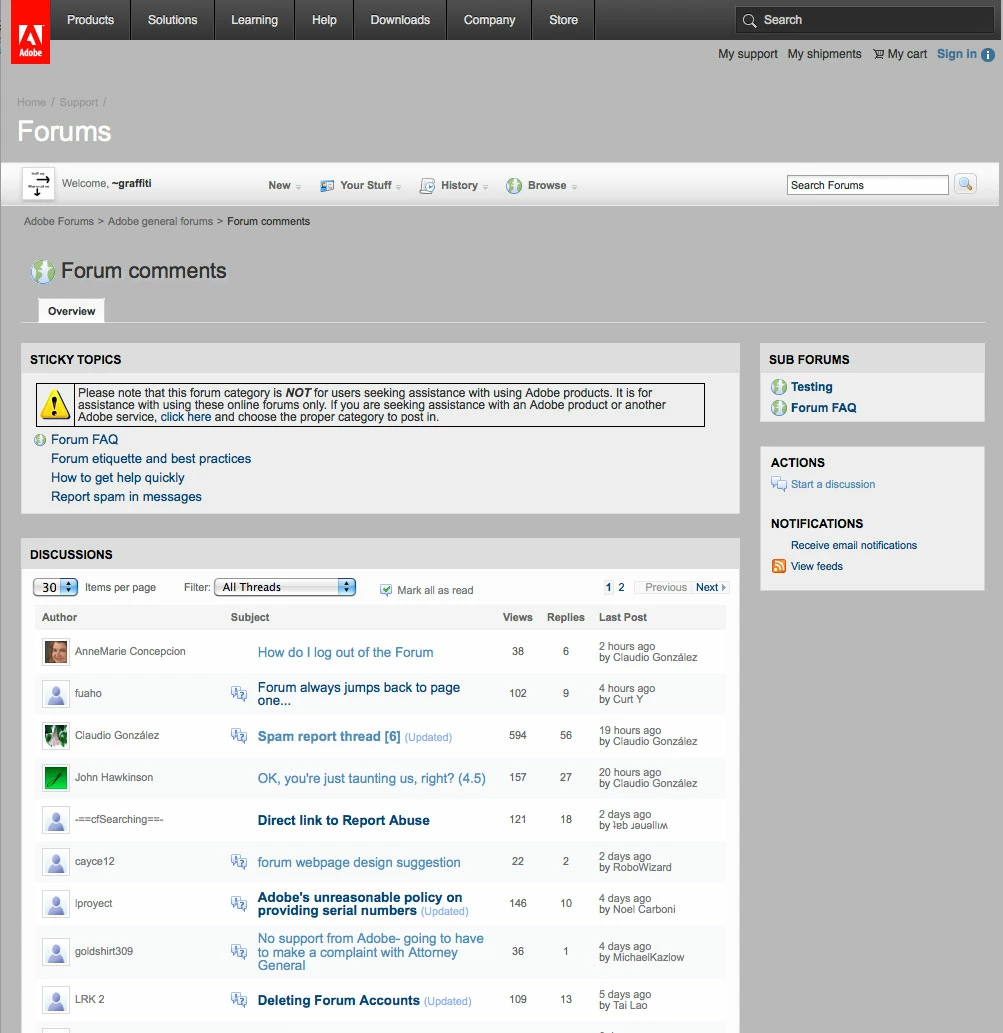Viewport: 1003px width, 1033px height.
Task: Click the globe icon next to Testing subforum
Action: tap(779, 387)
